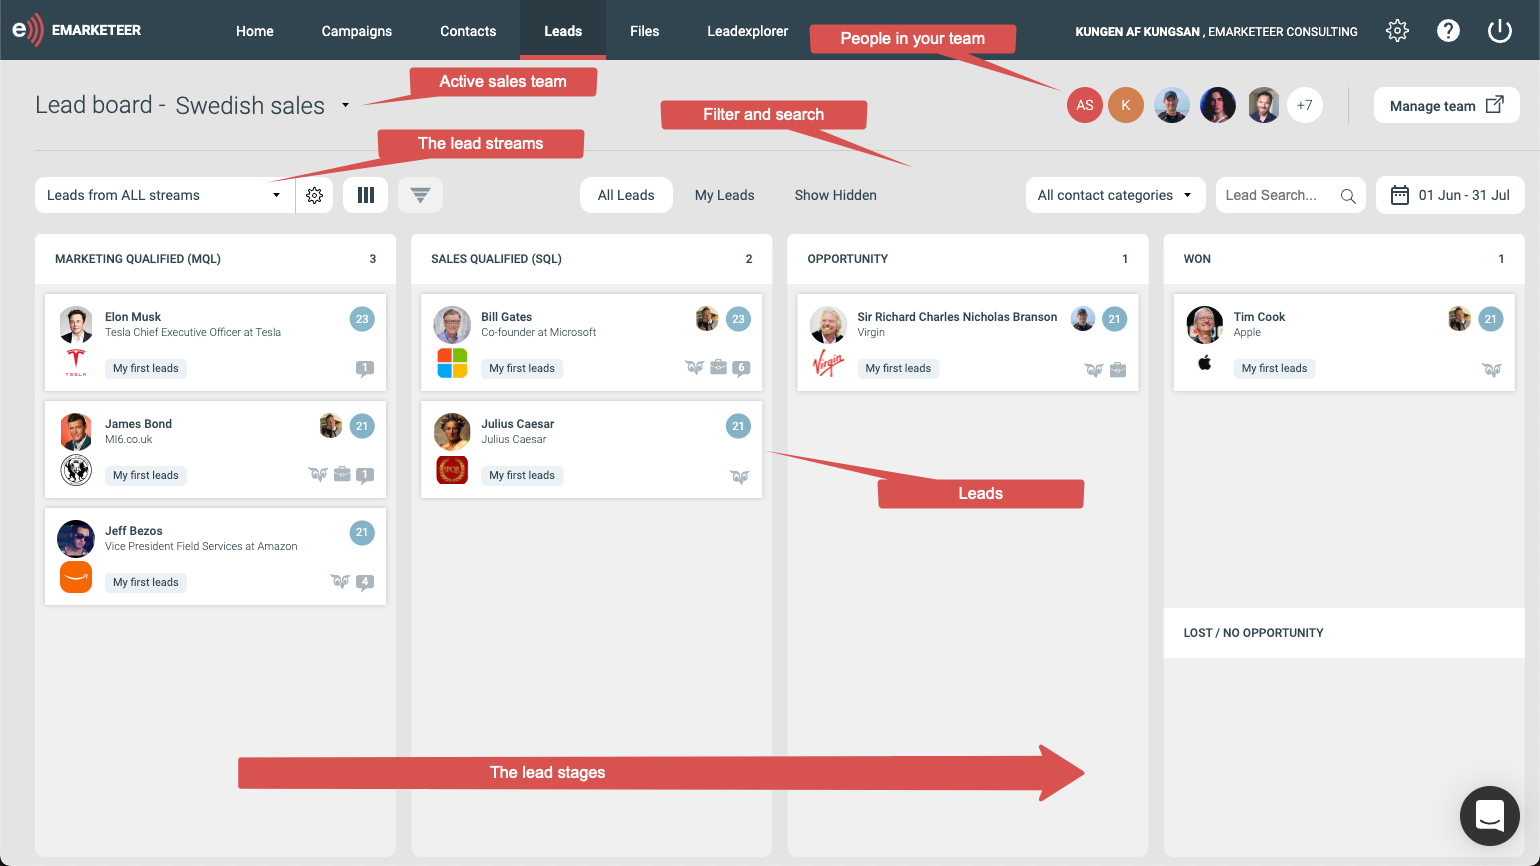
Task: Click My first leads tag on Elon Musk
Action: pos(146,368)
